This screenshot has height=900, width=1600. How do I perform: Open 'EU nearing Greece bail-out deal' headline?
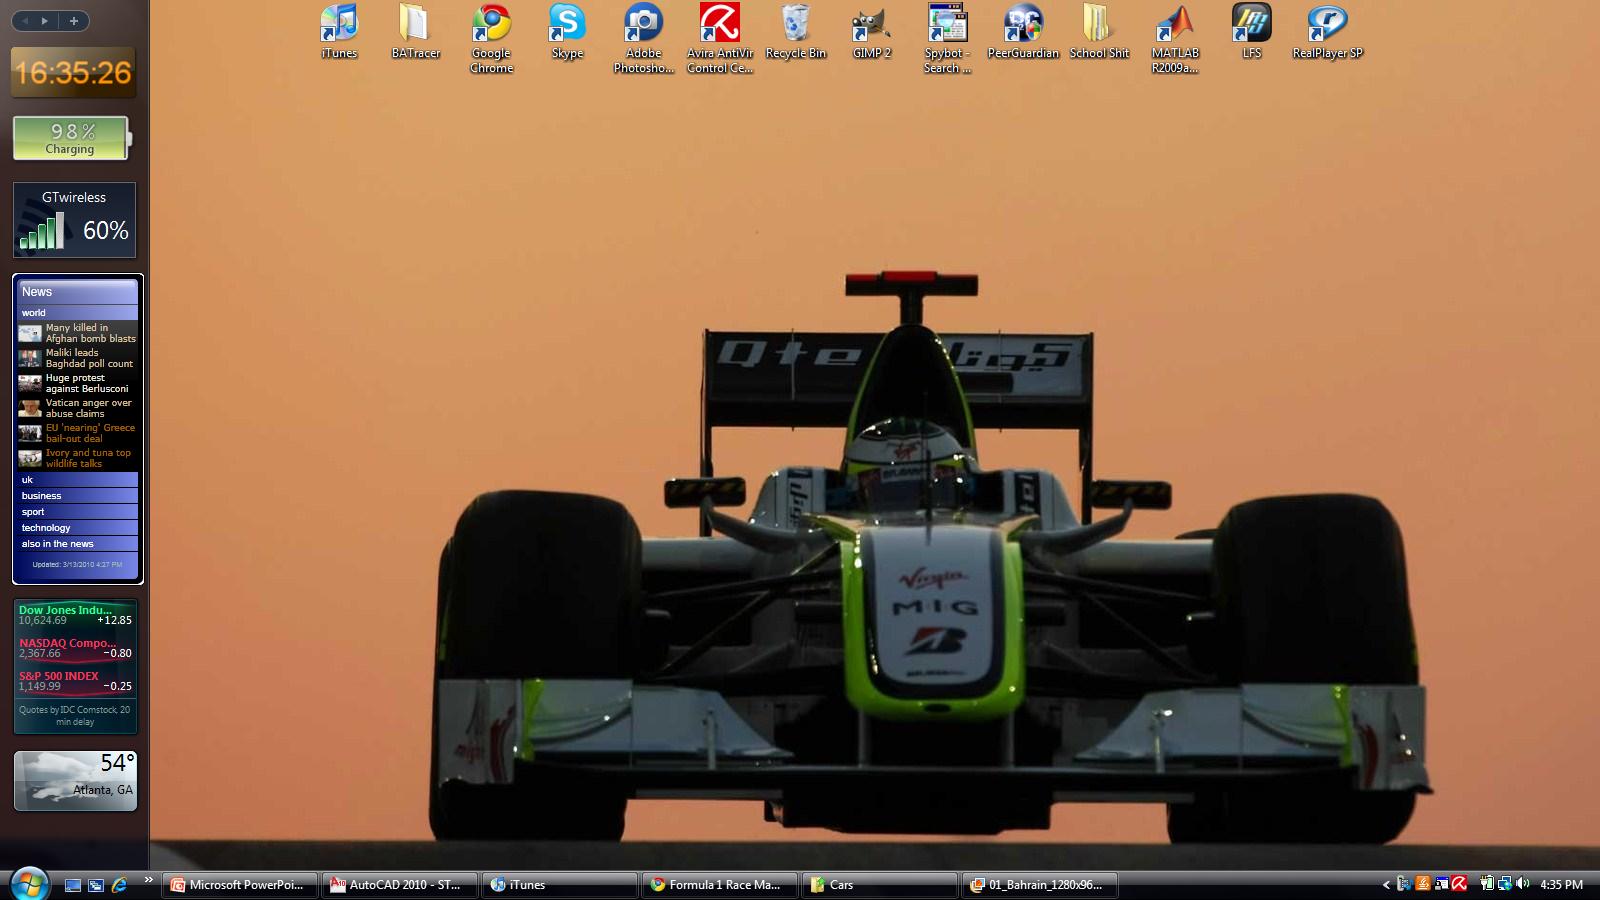(90, 433)
